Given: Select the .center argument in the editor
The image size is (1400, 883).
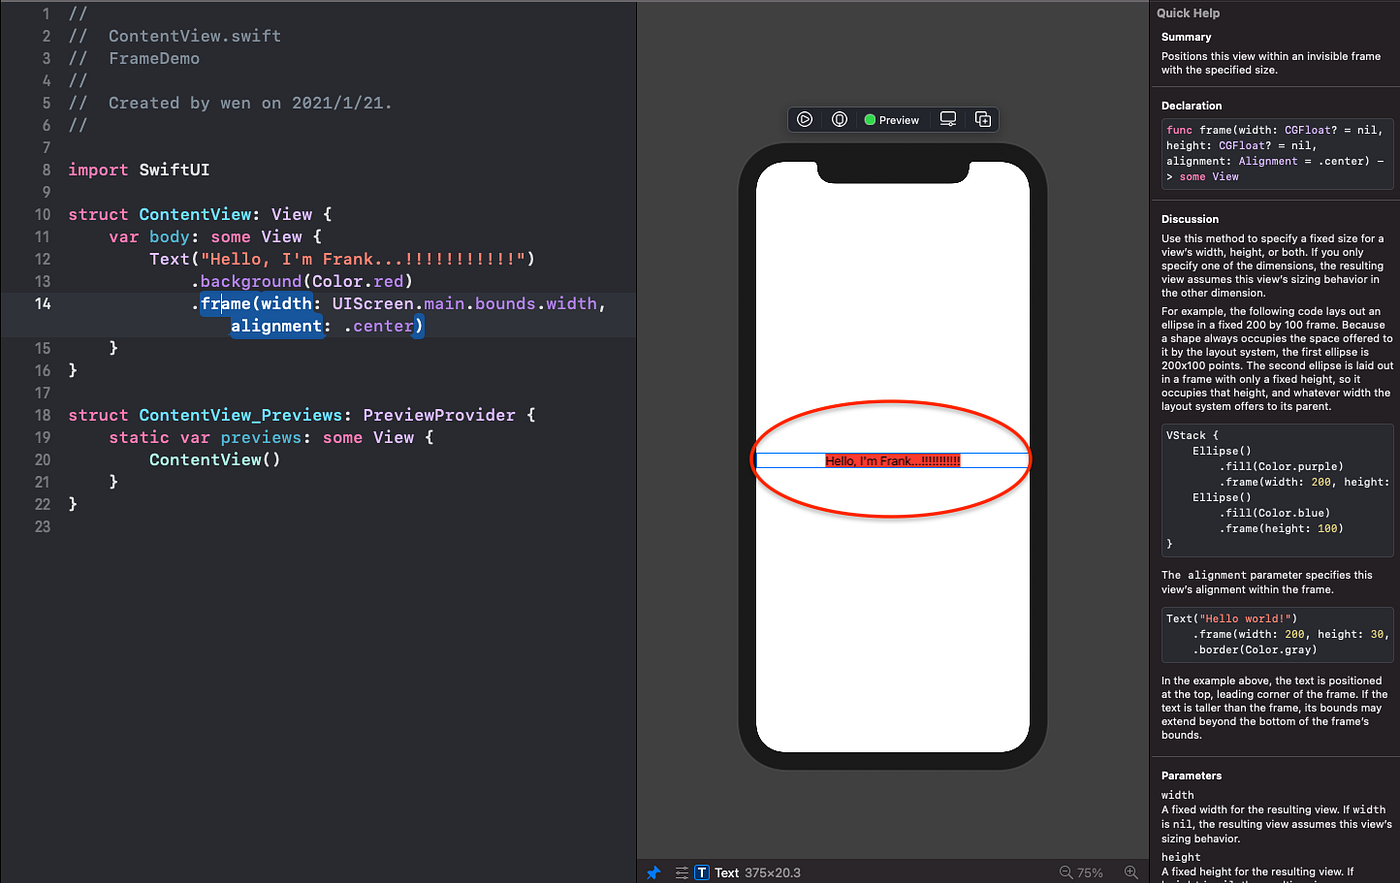Looking at the screenshot, I should coord(381,325).
